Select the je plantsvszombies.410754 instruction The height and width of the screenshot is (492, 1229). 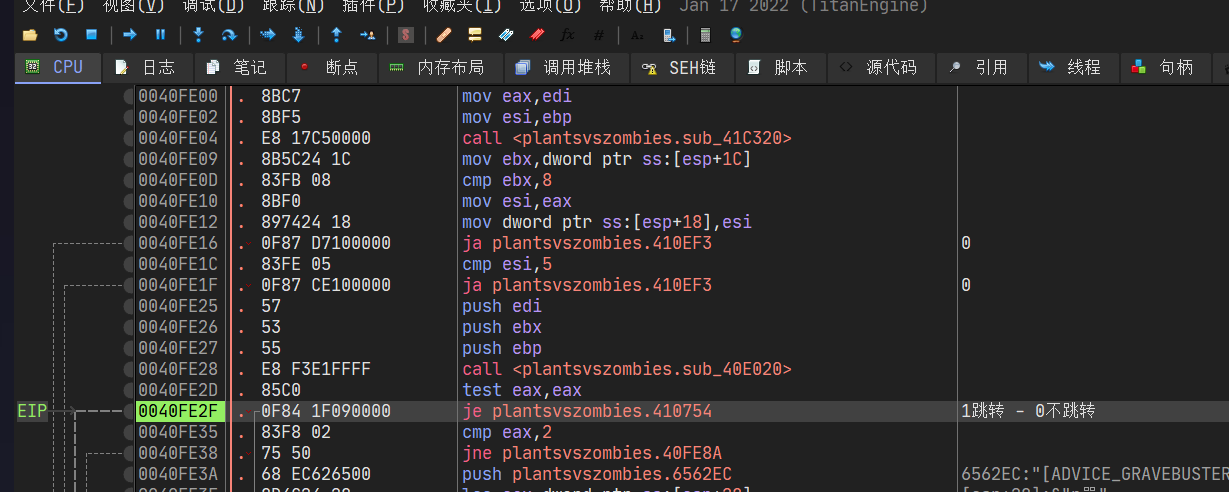pyautogui.click(x=588, y=411)
